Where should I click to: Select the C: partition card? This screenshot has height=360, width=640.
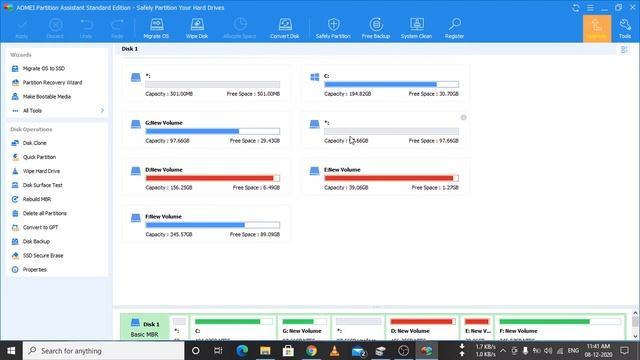tap(385, 83)
